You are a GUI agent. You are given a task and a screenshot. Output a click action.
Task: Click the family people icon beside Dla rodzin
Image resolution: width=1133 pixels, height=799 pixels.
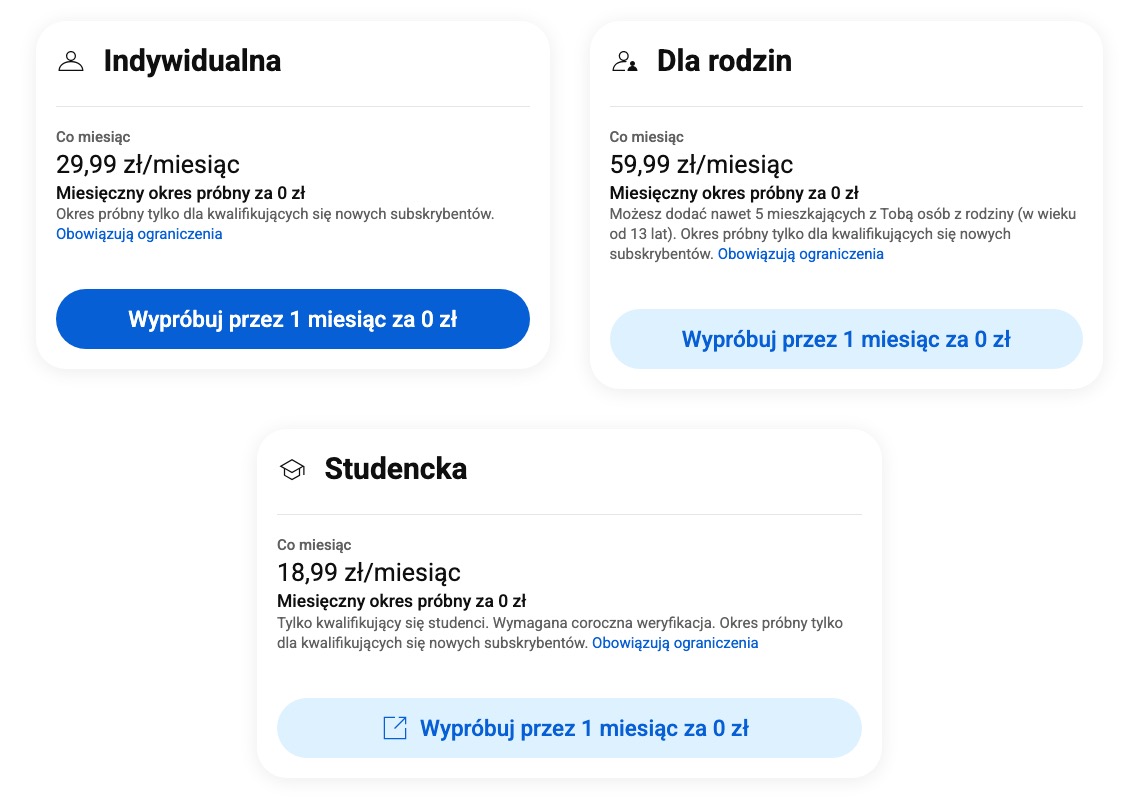(624, 61)
